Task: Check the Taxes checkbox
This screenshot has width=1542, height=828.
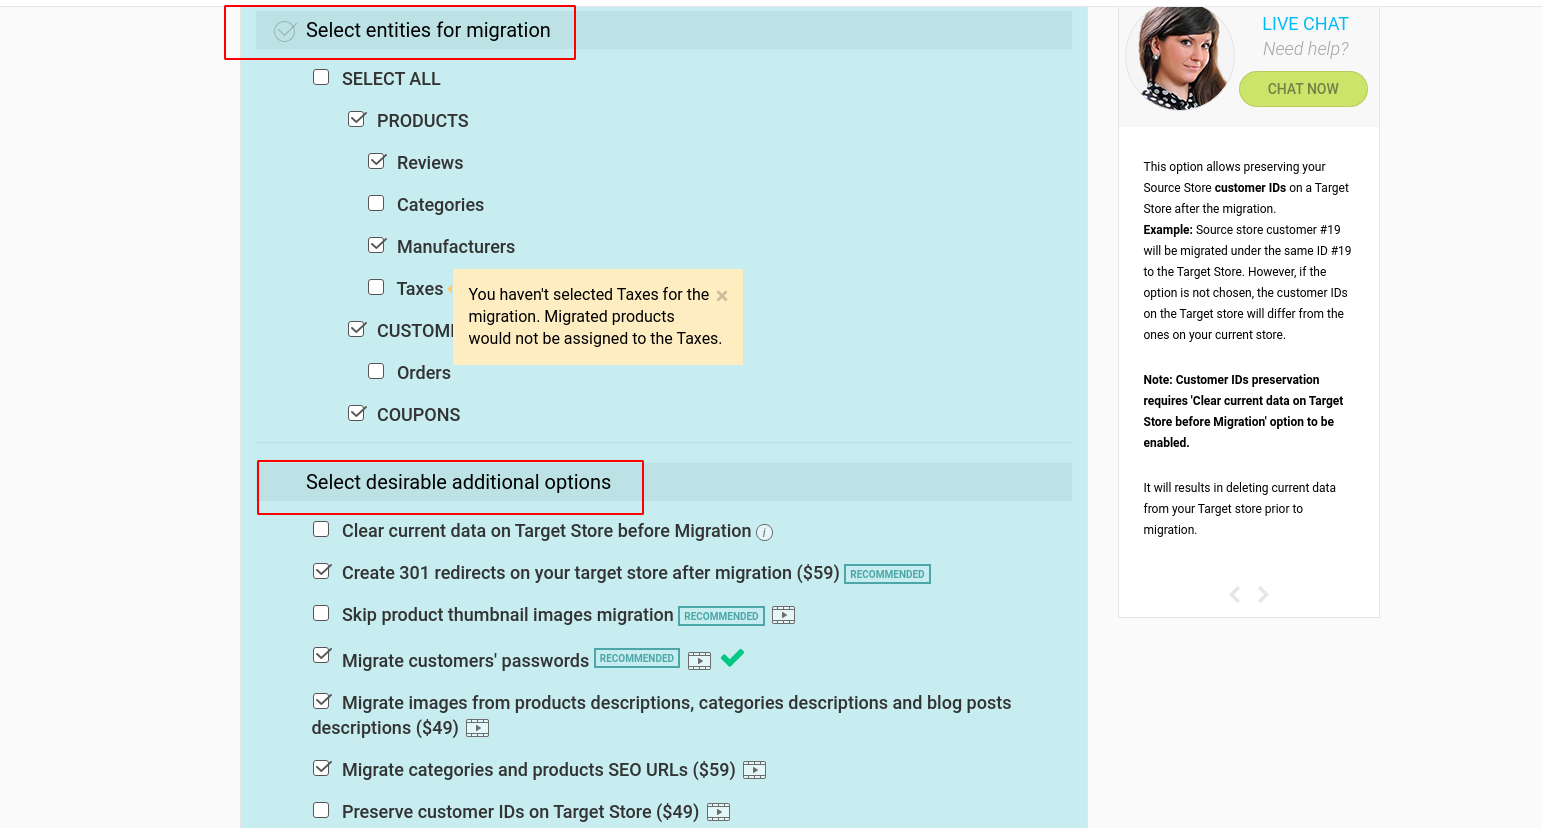Action: [x=376, y=287]
